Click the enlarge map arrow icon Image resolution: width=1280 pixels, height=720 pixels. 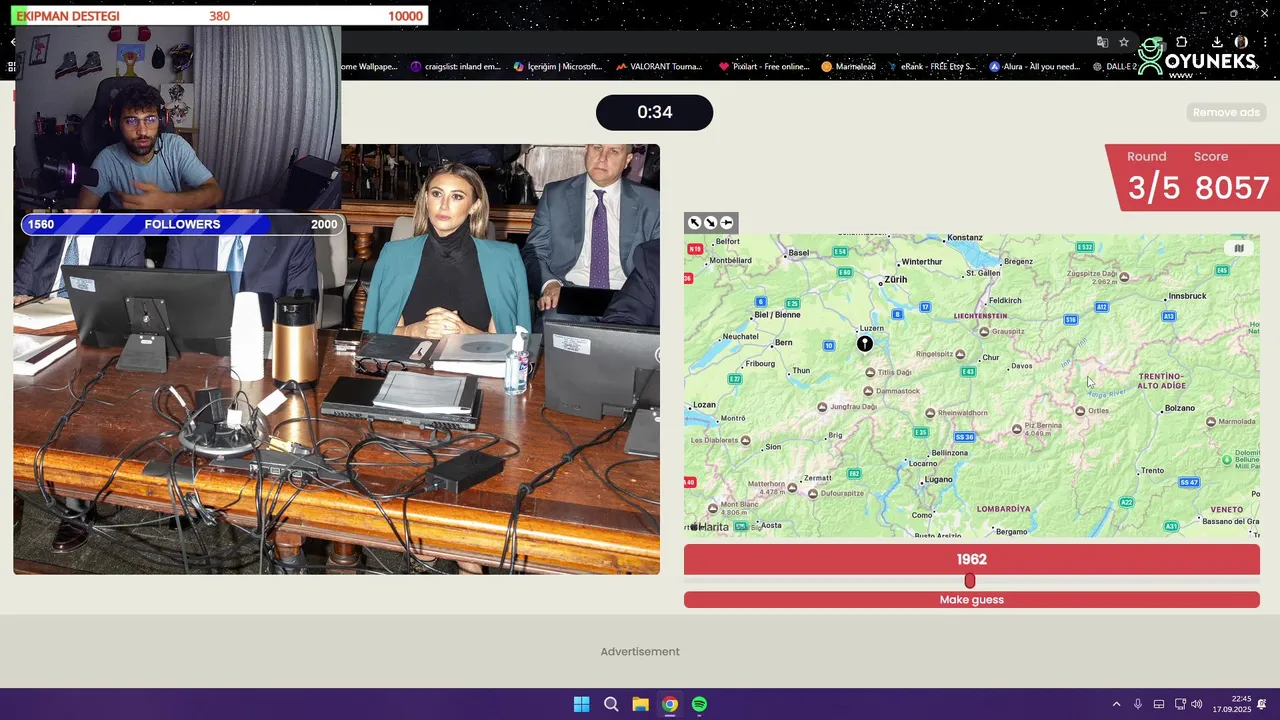(694, 223)
